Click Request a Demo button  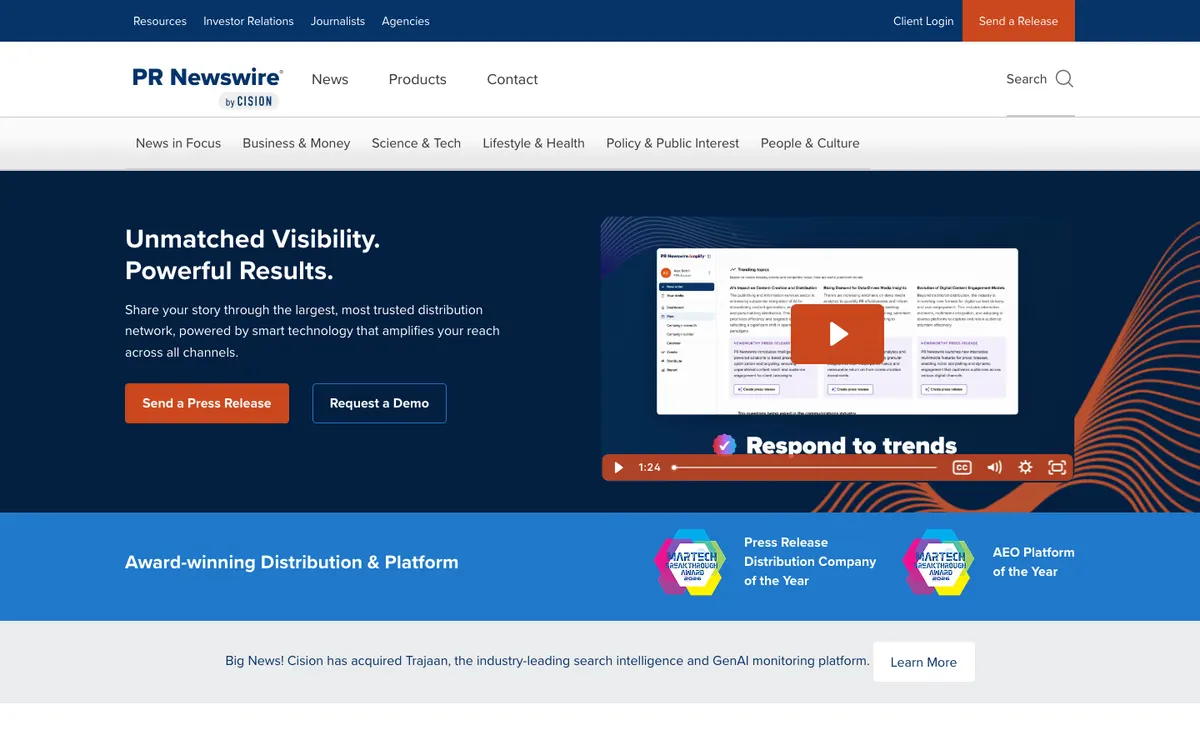point(379,403)
